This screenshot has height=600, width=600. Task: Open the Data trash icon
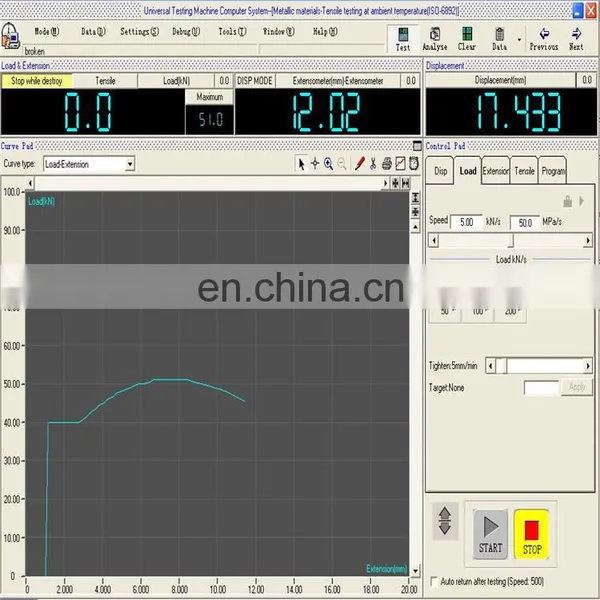(499, 39)
